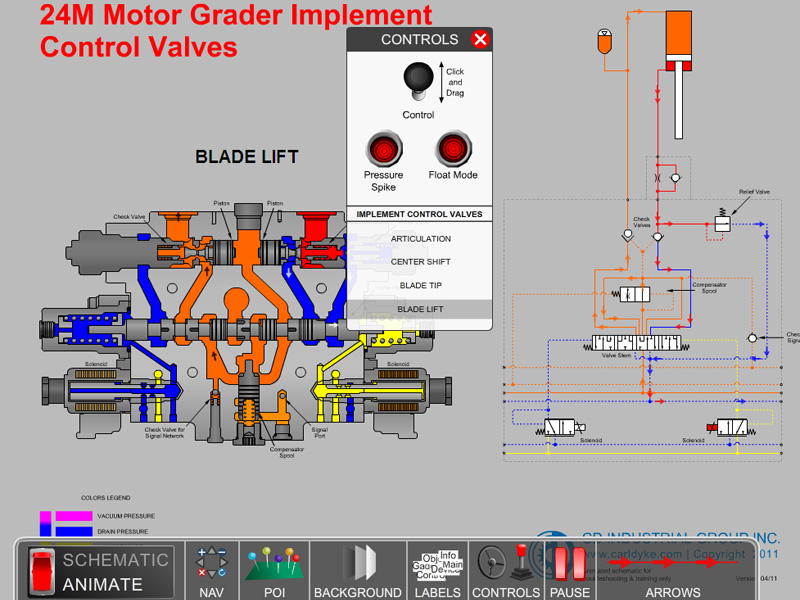800x600 pixels.
Task: Click 'Compensator Spool' label below the cutaway
Action: coord(287,453)
